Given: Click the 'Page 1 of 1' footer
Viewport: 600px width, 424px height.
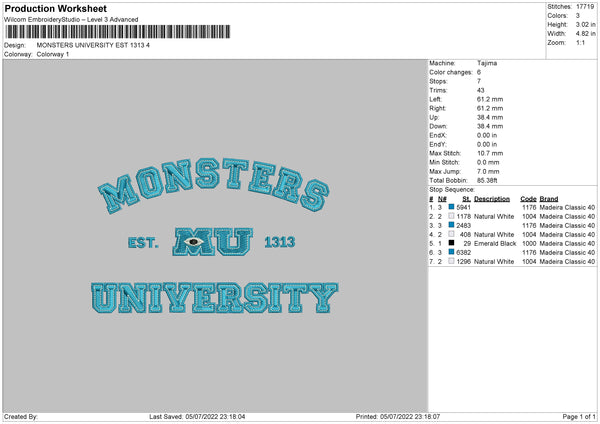Looking at the screenshot, I should (579, 416).
